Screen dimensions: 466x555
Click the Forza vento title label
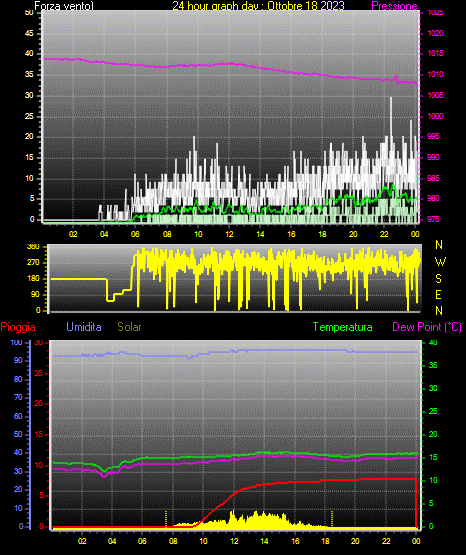pos(64,6)
